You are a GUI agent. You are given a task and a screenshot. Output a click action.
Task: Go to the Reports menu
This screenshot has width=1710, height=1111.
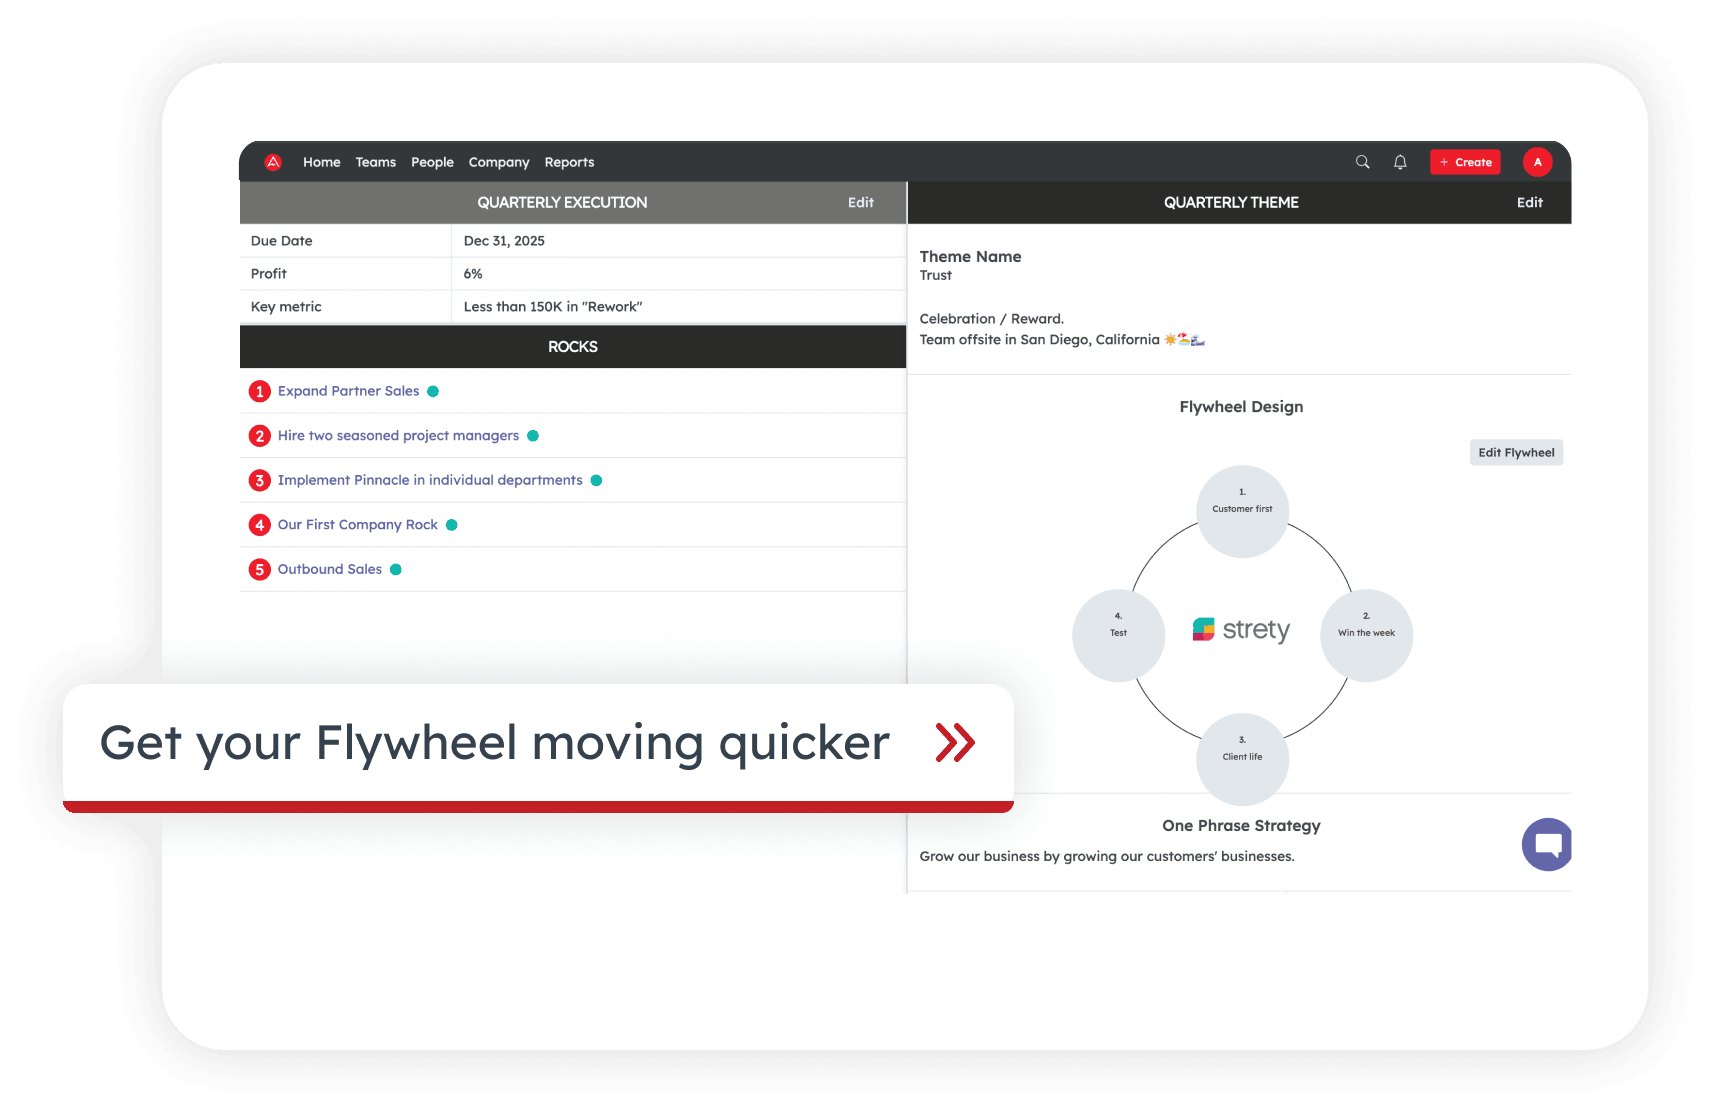[569, 162]
